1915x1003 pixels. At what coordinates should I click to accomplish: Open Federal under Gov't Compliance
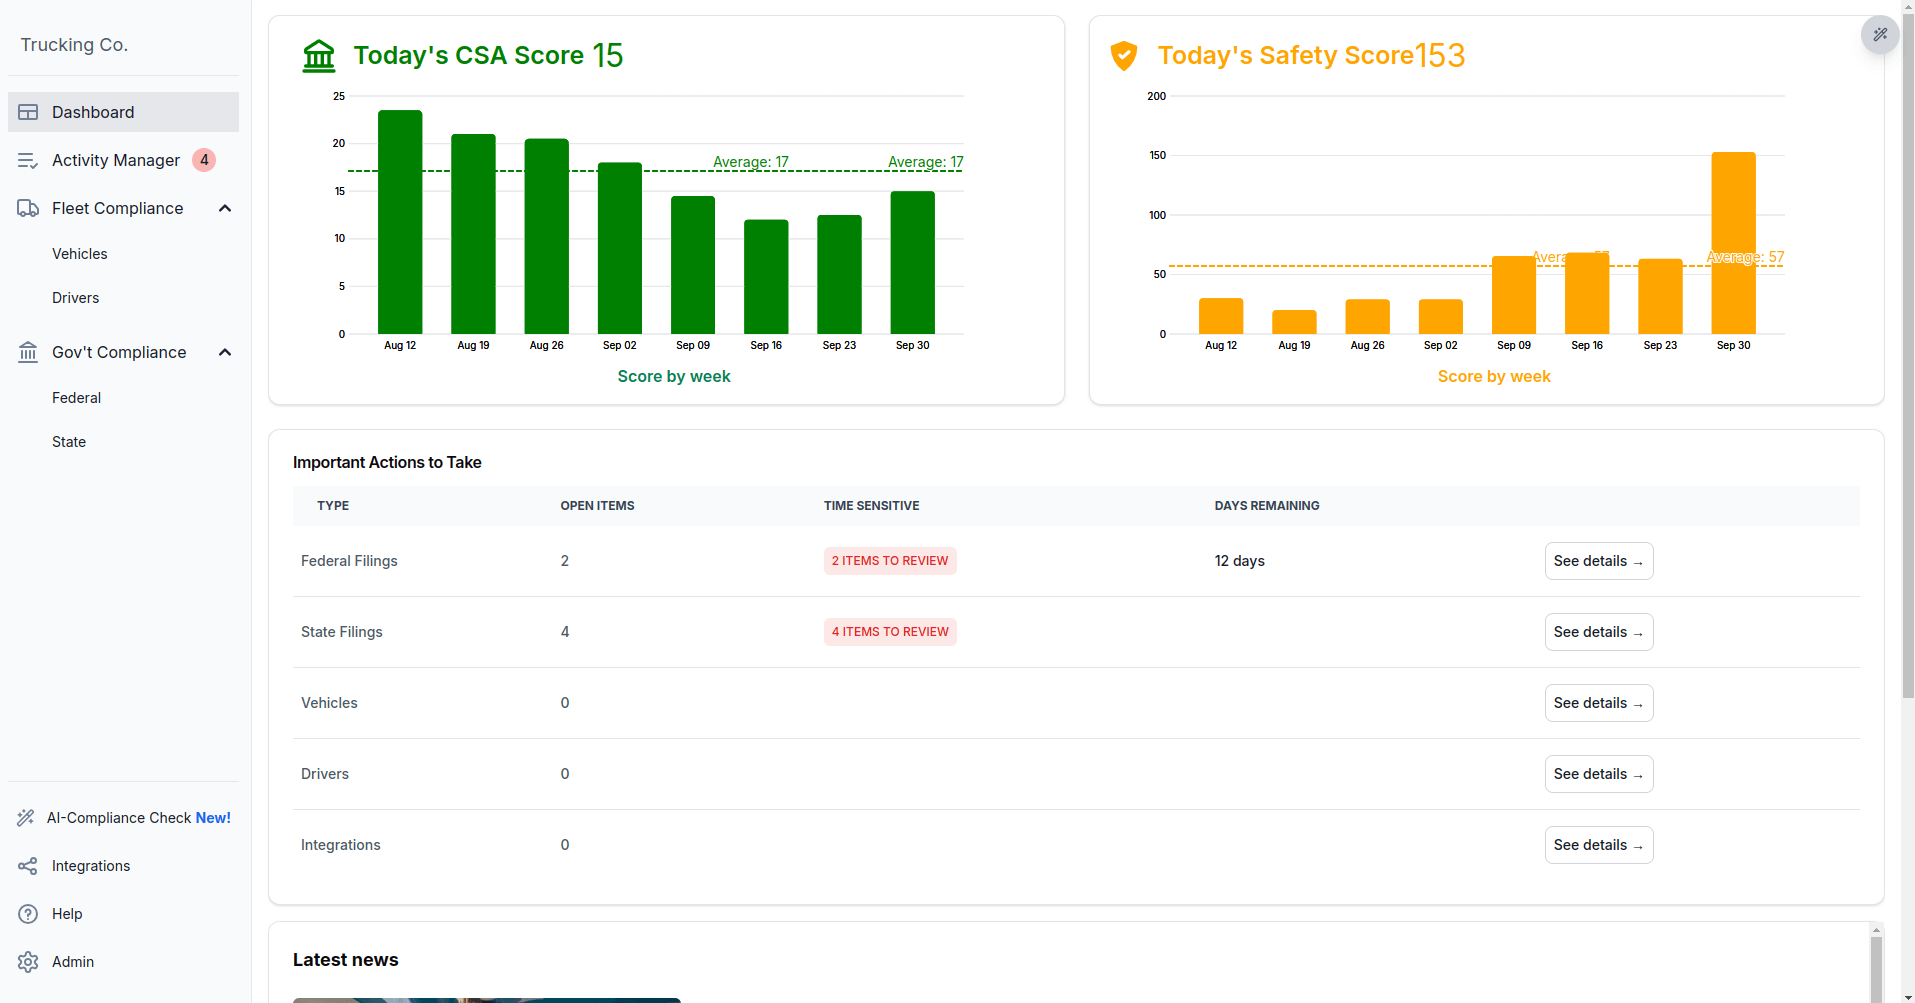click(x=77, y=398)
